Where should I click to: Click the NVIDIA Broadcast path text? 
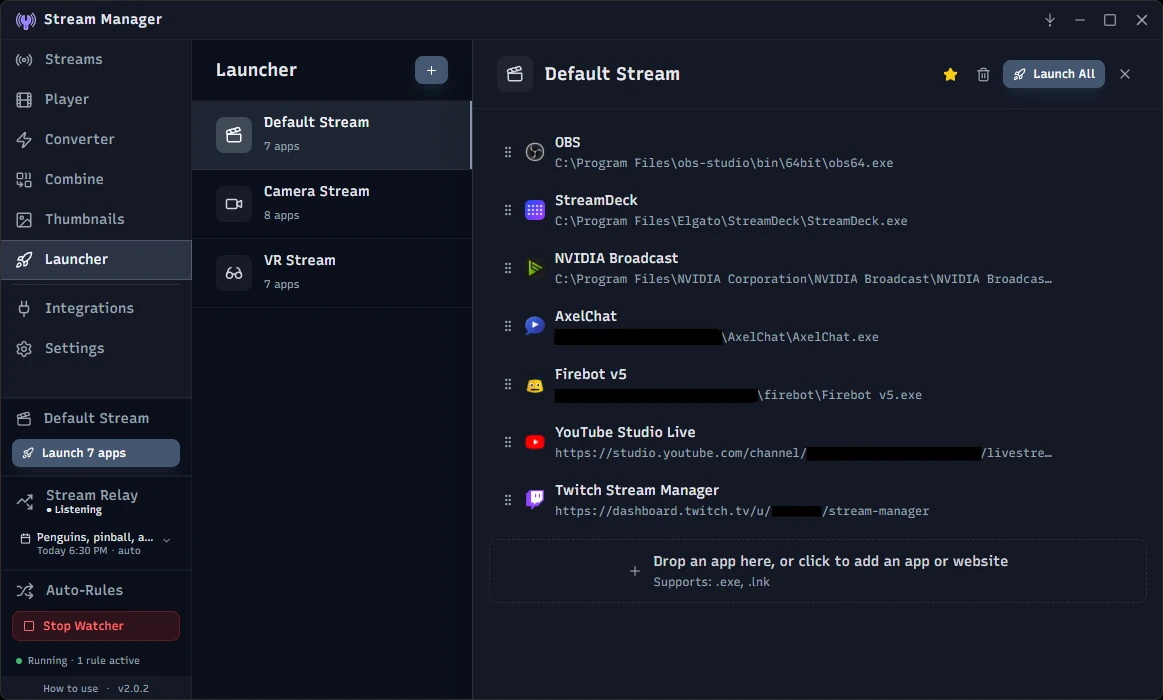(x=803, y=279)
